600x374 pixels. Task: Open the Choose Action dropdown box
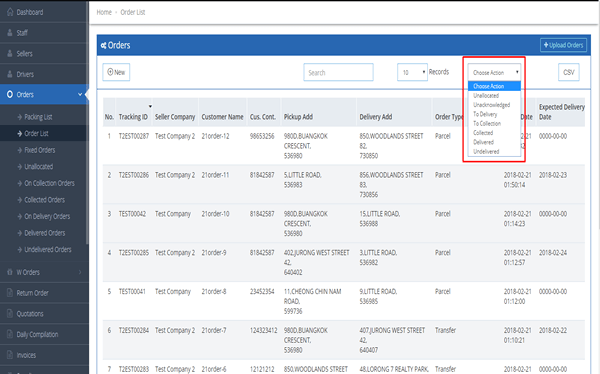pyautogui.click(x=494, y=72)
